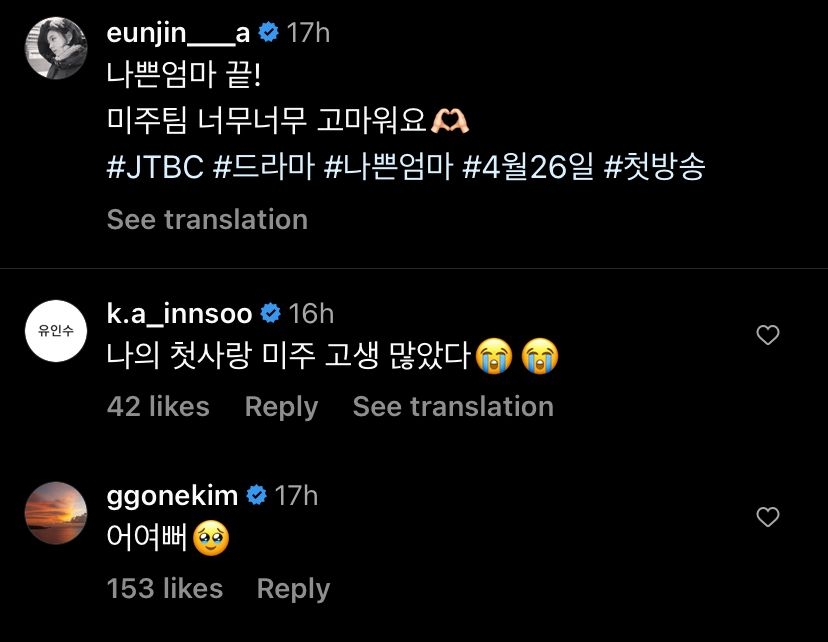Expand See translation under the caption
828x642 pixels.
(x=207, y=219)
